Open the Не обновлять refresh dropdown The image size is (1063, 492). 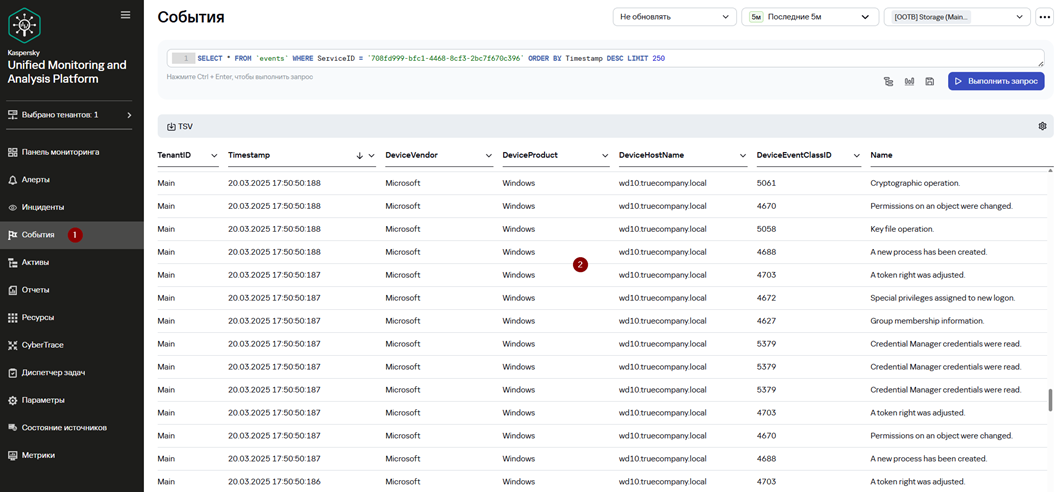[x=675, y=17]
